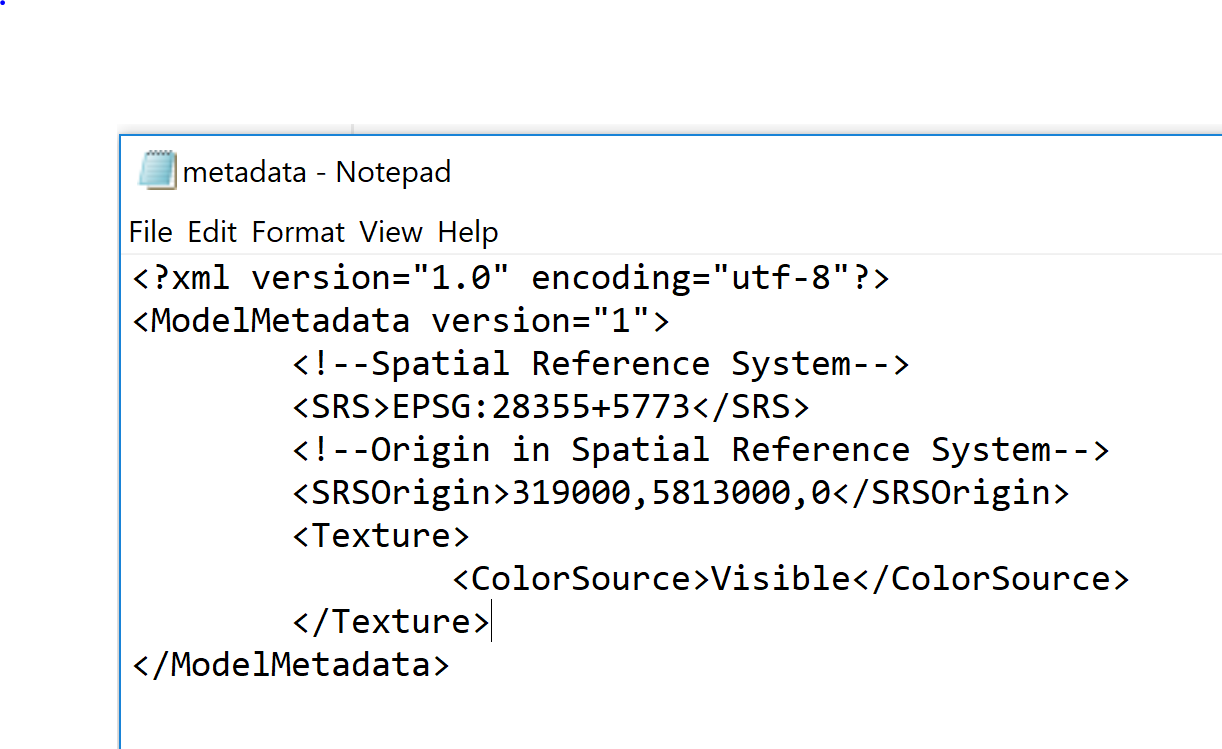Open the Format menu
This screenshot has height=749, width=1222.
pos(298,232)
